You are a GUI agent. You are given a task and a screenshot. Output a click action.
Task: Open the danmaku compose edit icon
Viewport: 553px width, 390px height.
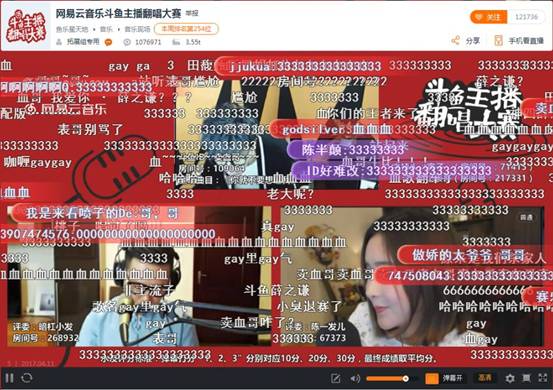[335, 379]
